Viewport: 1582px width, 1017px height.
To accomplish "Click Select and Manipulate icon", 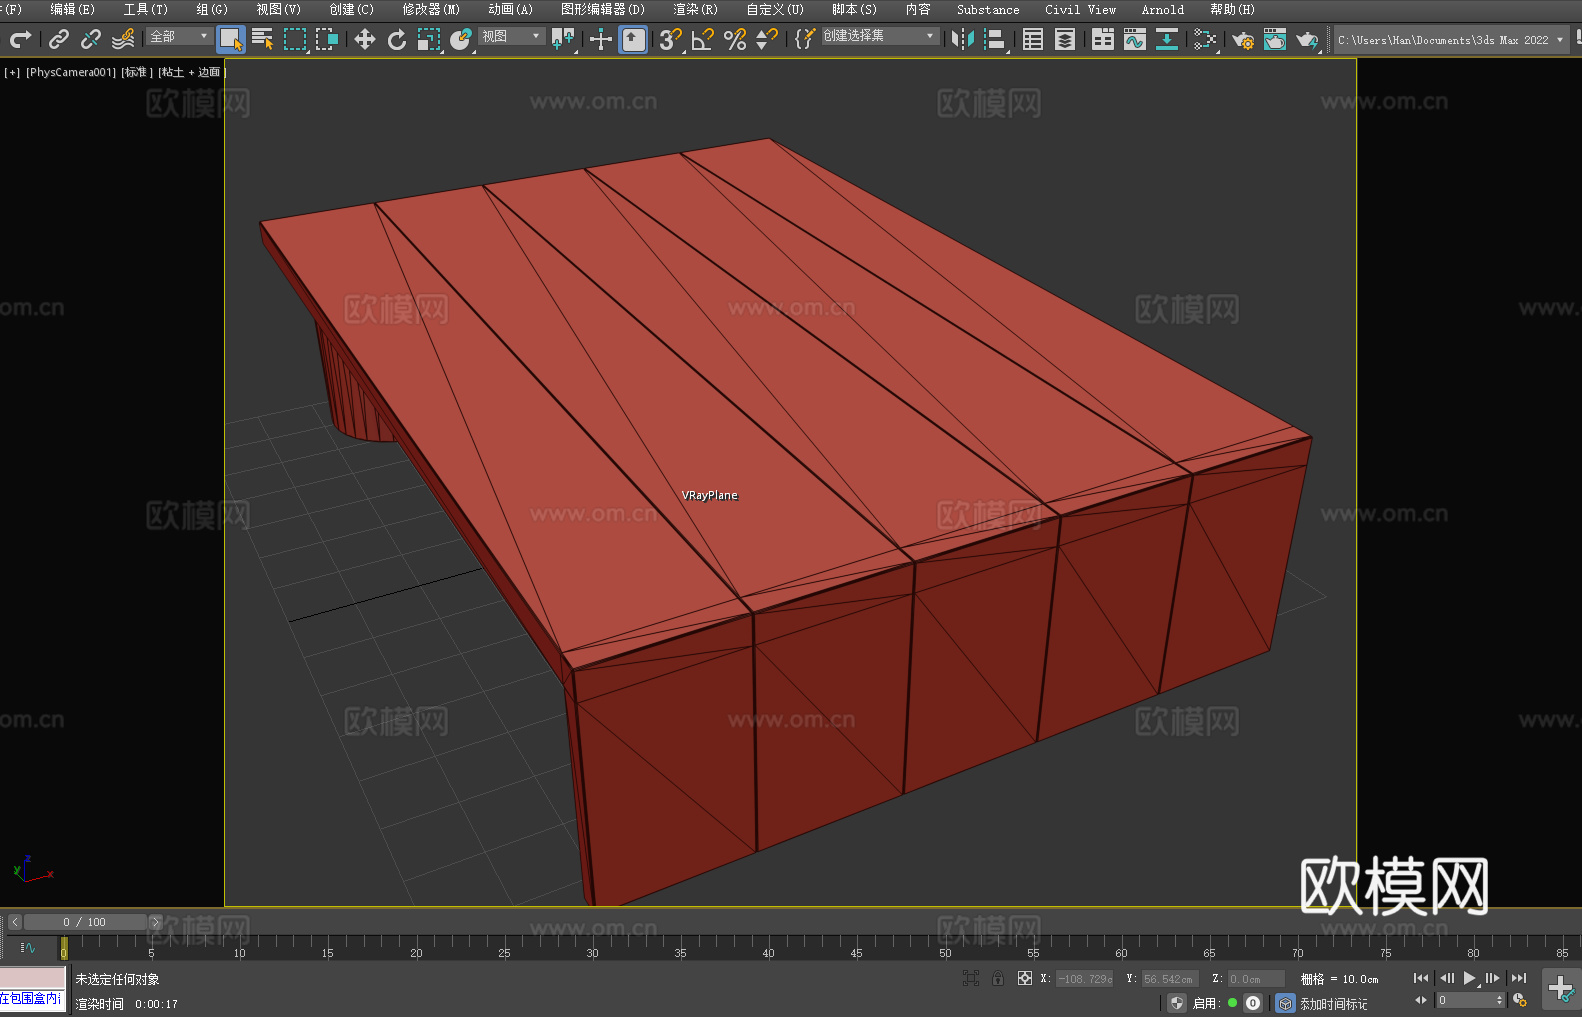I will click(x=601, y=39).
